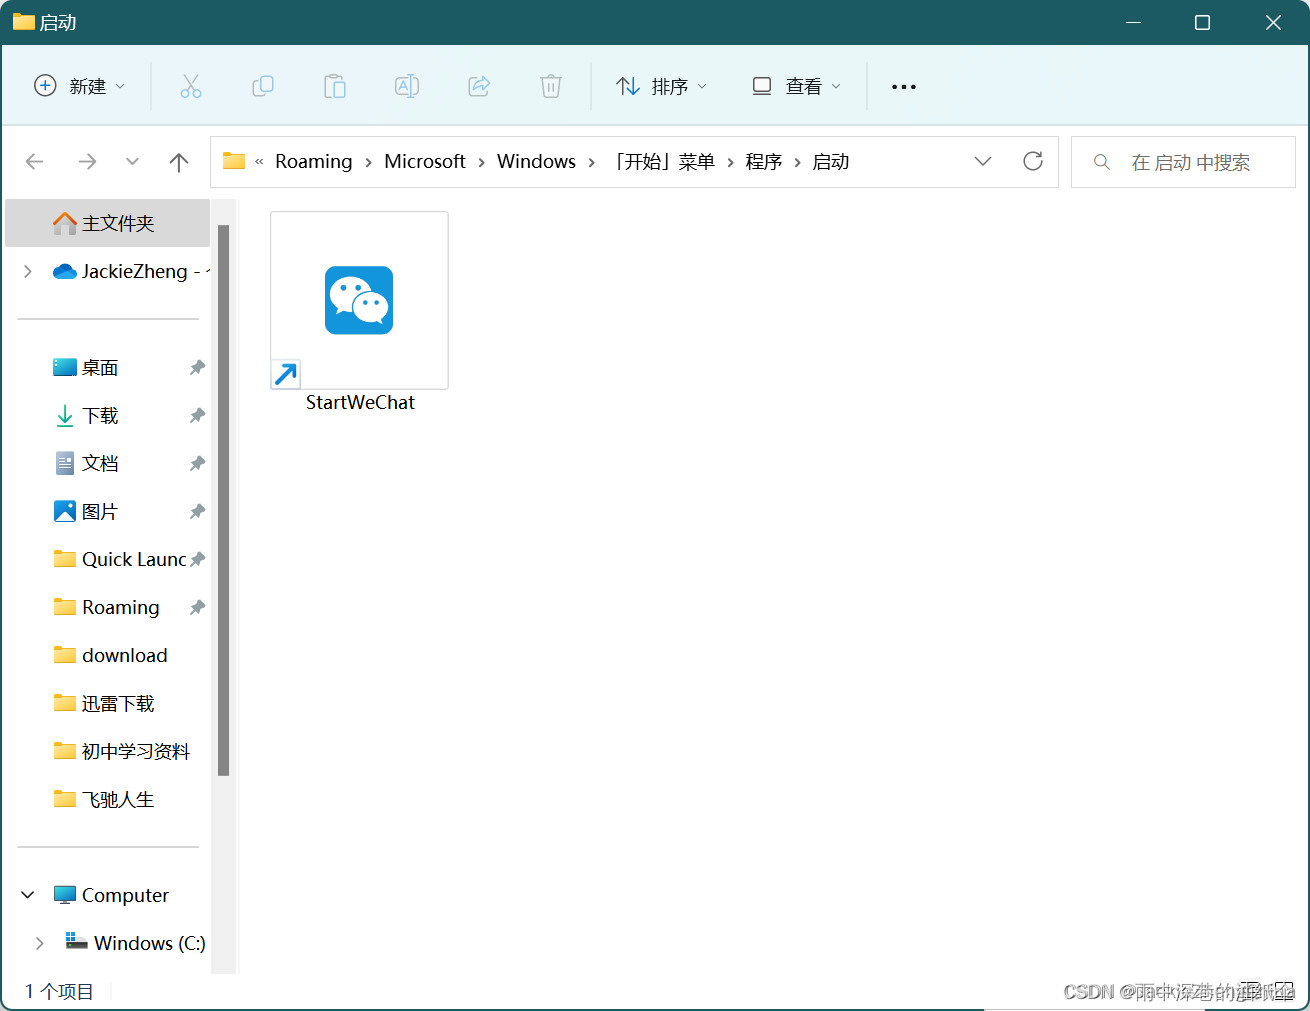Expand the Windows (C:) drive node
The height and width of the screenshot is (1011, 1310).
(40, 943)
